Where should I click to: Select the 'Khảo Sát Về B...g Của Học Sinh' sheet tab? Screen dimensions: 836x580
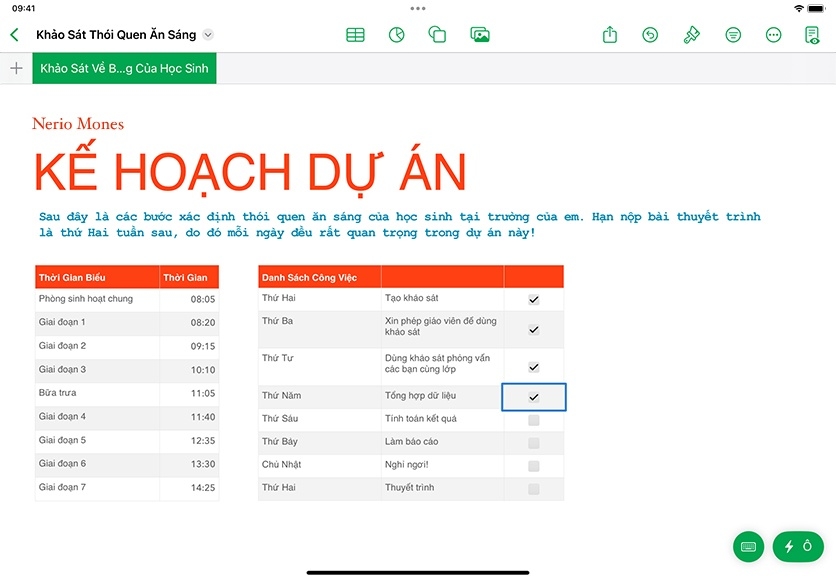coord(124,69)
